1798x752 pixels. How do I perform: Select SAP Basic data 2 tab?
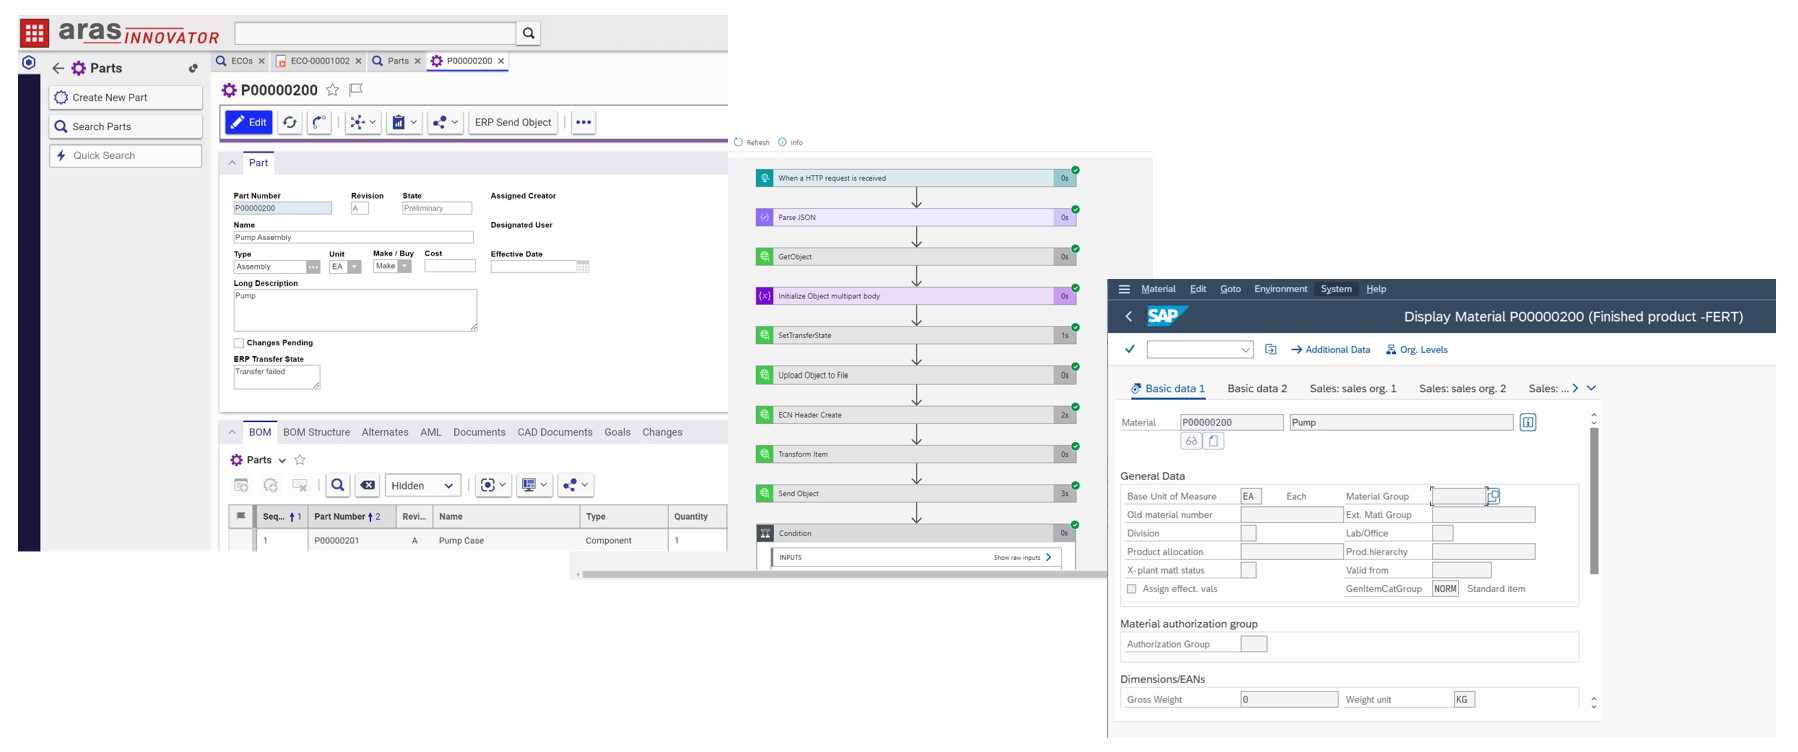[x=1257, y=388]
